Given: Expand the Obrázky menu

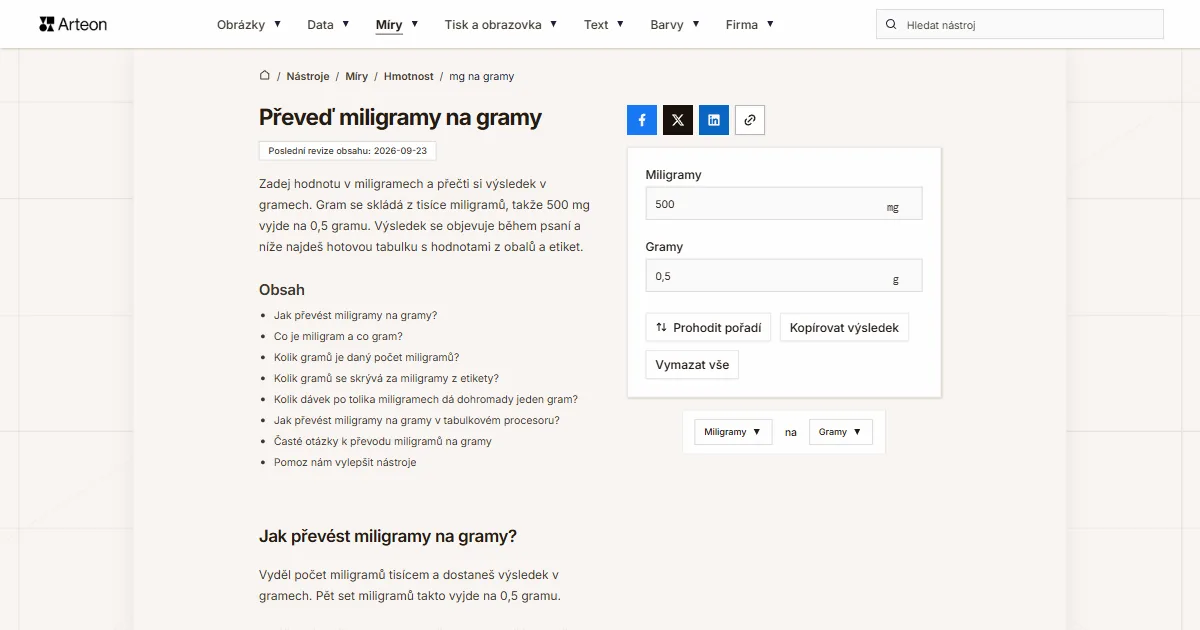Looking at the screenshot, I should pos(249,24).
